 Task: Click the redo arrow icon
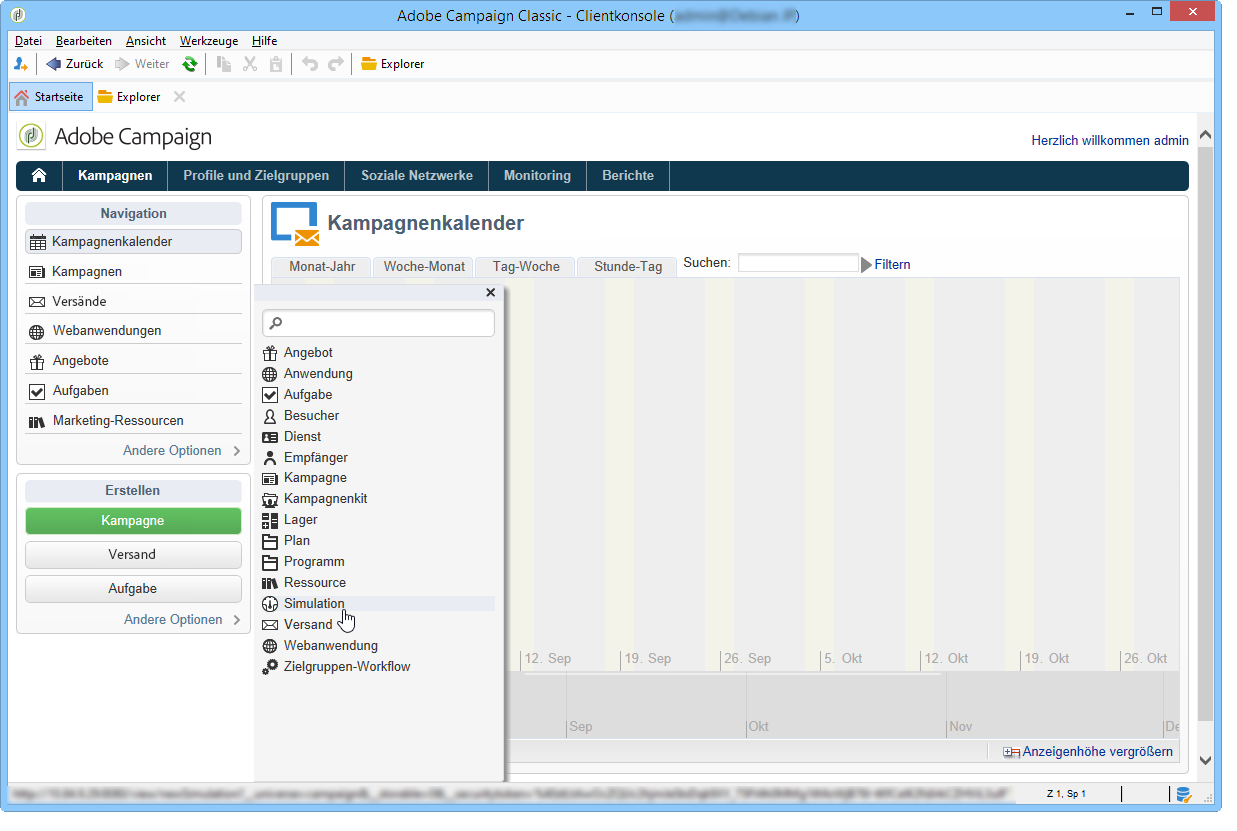[336, 64]
